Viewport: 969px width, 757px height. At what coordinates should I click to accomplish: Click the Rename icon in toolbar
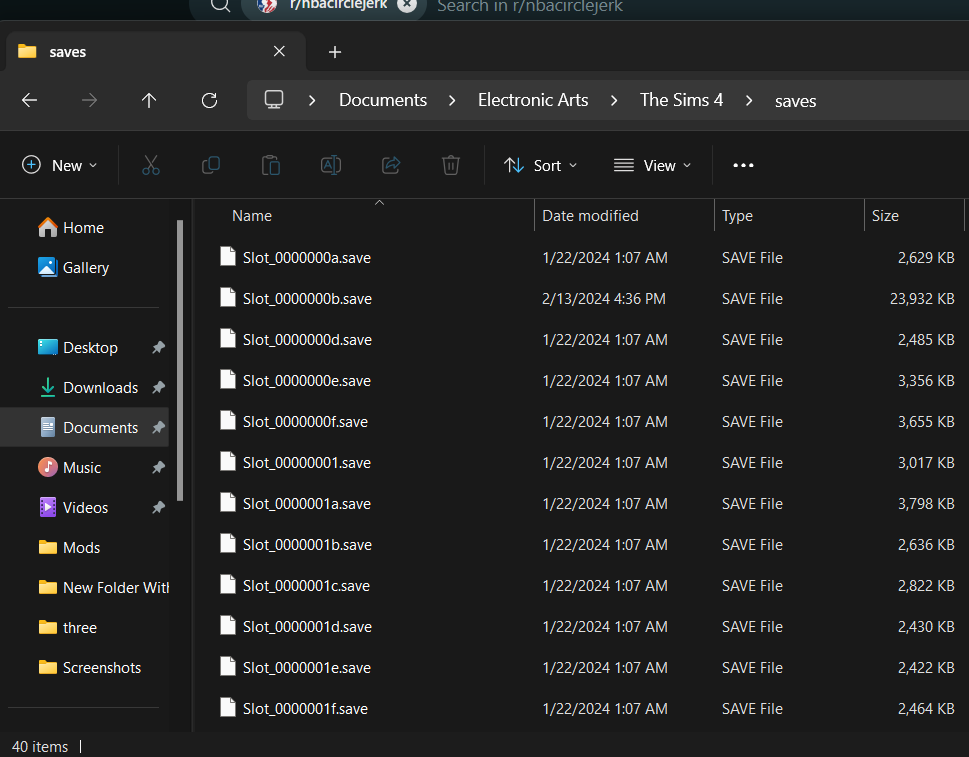[x=331, y=165]
